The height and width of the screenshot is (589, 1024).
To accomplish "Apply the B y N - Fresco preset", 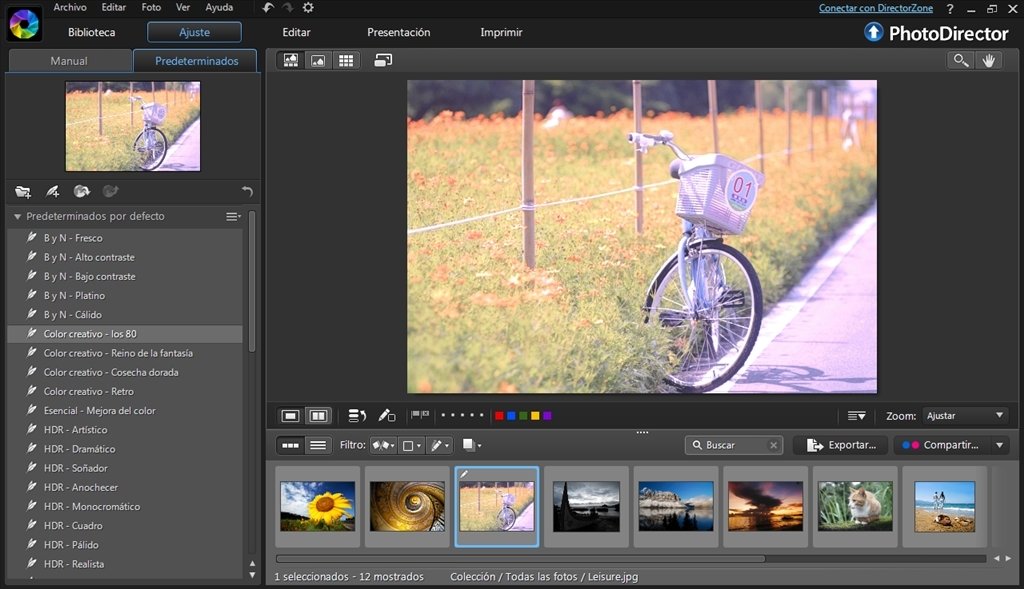I will click(124, 238).
